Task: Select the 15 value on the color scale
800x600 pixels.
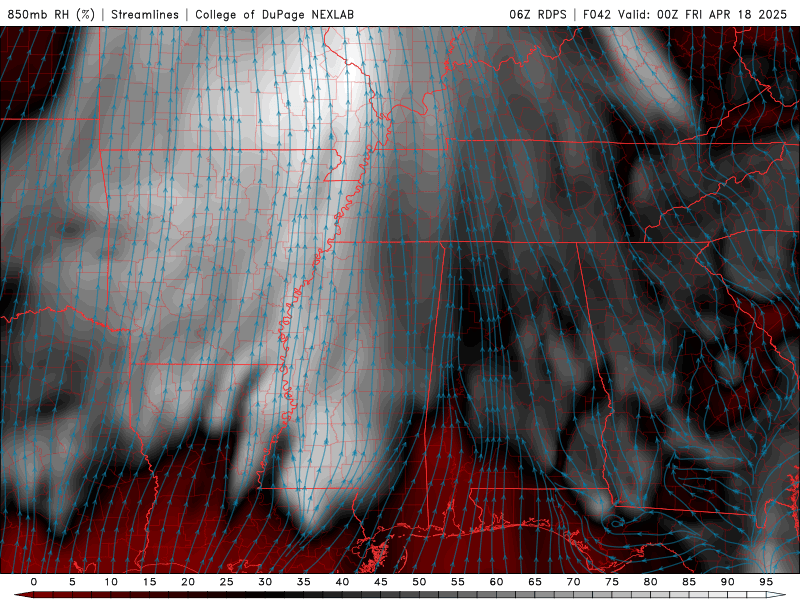Action: tap(149, 582)
